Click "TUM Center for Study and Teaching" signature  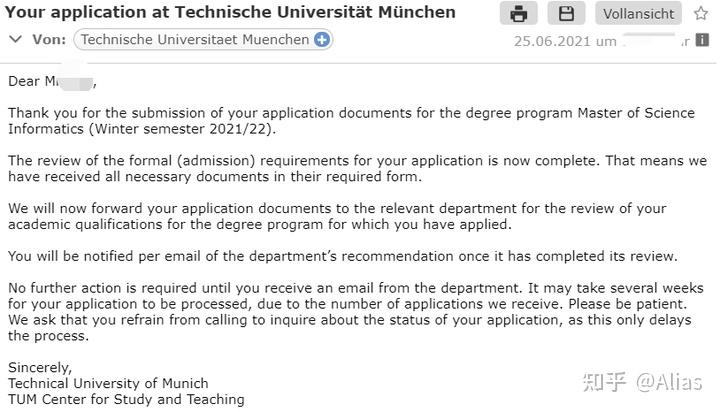tap(126, 399)
